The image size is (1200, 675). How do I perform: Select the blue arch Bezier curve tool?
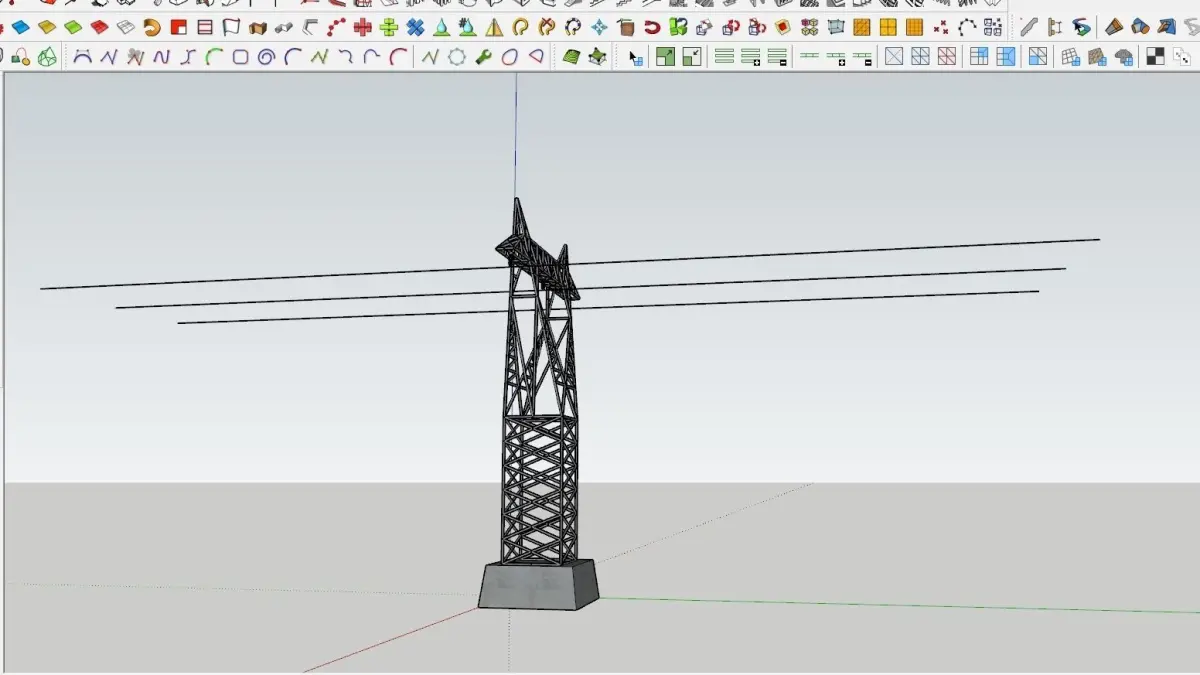coord(83,57)
